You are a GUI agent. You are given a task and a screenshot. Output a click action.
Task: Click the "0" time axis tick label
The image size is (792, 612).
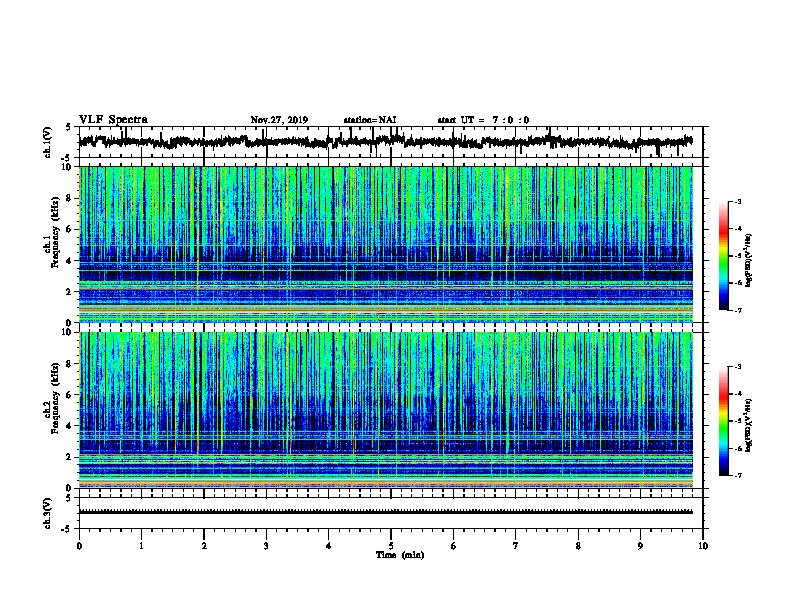tap(79, 546)
